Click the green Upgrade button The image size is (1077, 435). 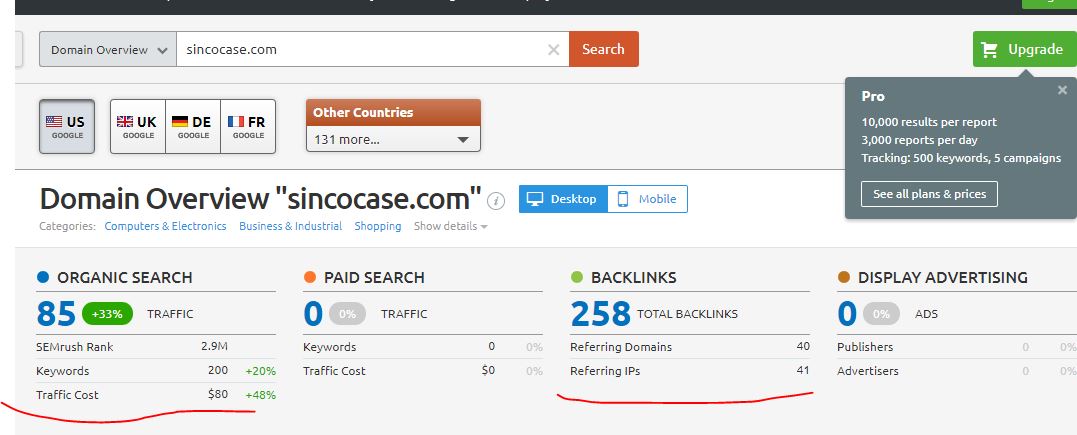point(1024,49)
